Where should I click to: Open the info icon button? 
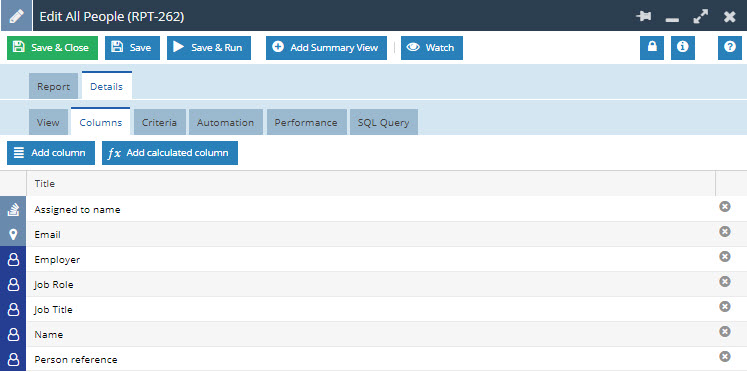(683, 48)
